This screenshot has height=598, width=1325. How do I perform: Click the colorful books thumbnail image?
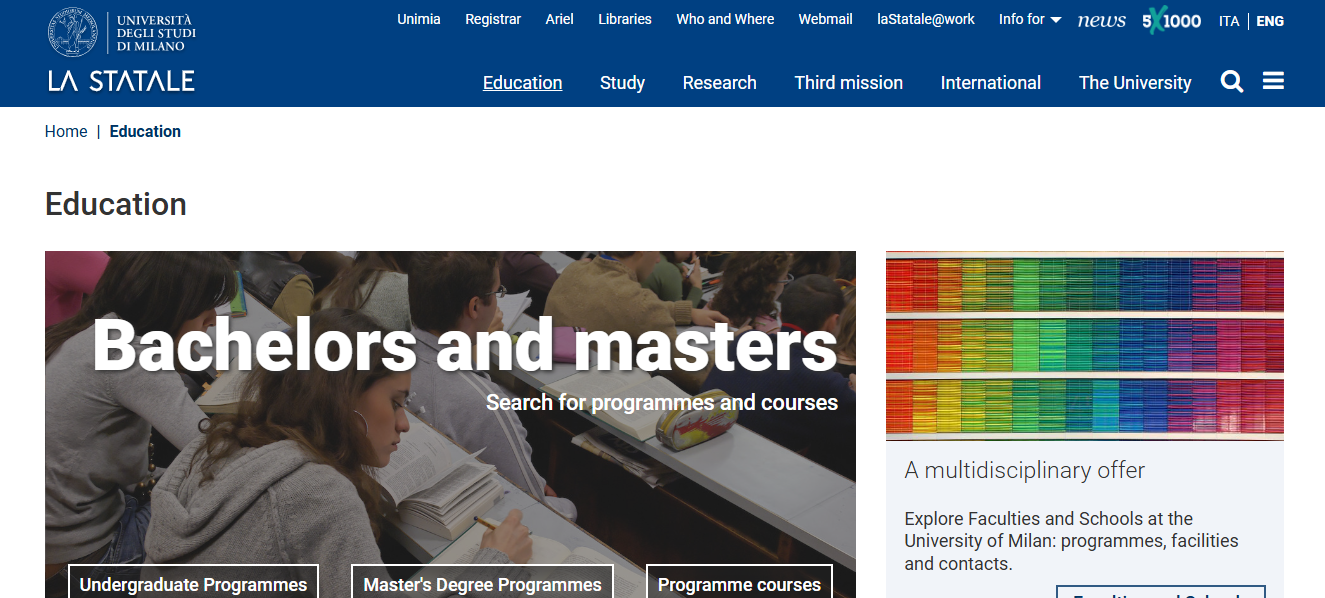coord(1084,345)
